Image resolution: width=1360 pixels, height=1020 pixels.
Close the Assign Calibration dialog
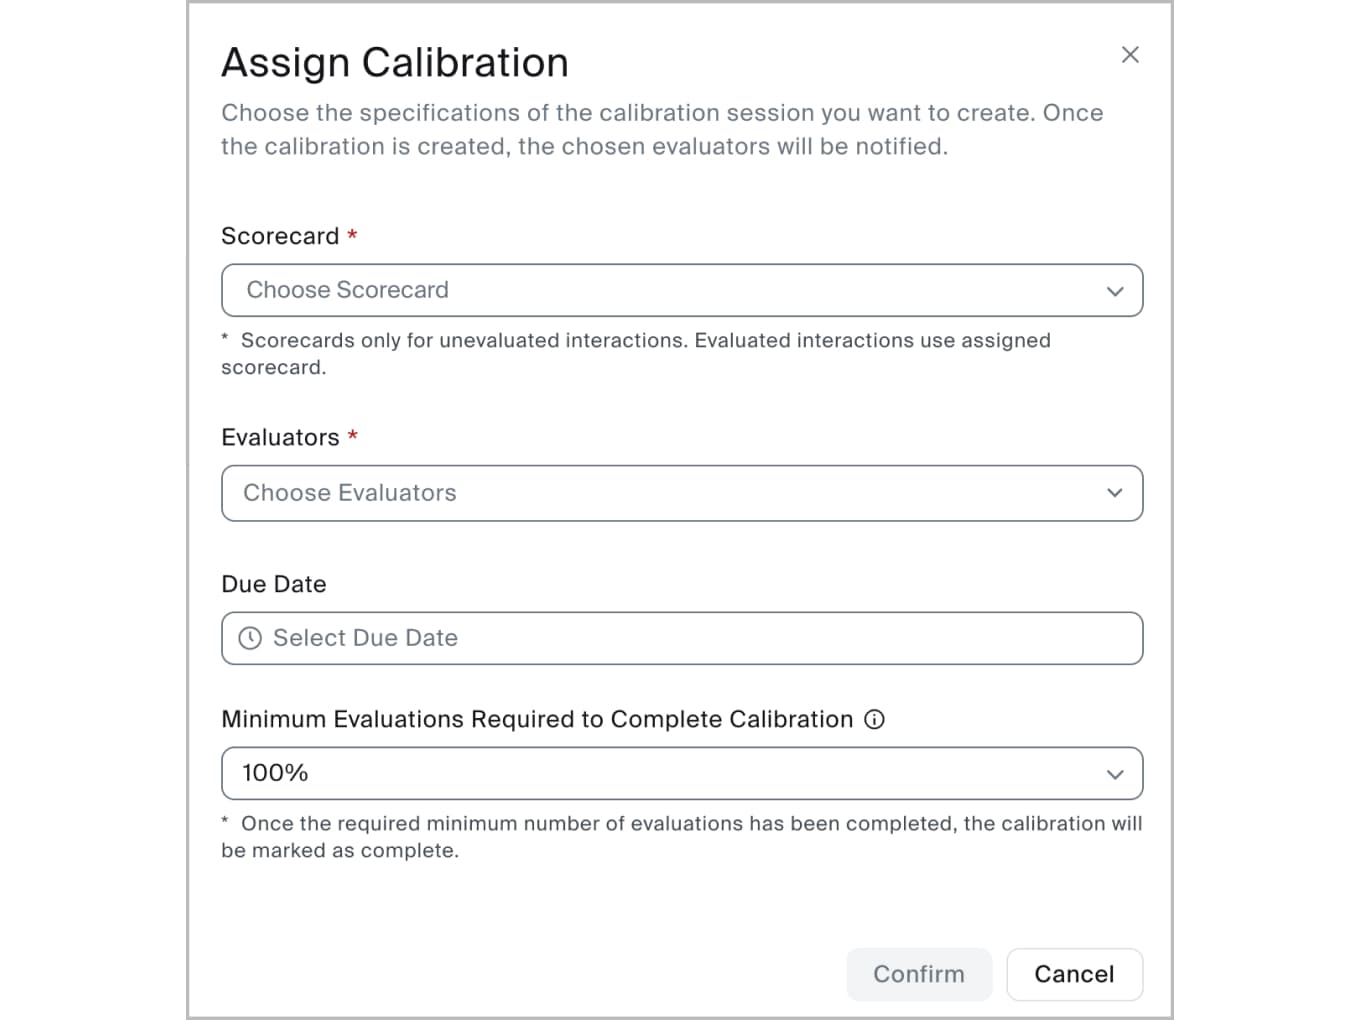[x=1130, y=55]
